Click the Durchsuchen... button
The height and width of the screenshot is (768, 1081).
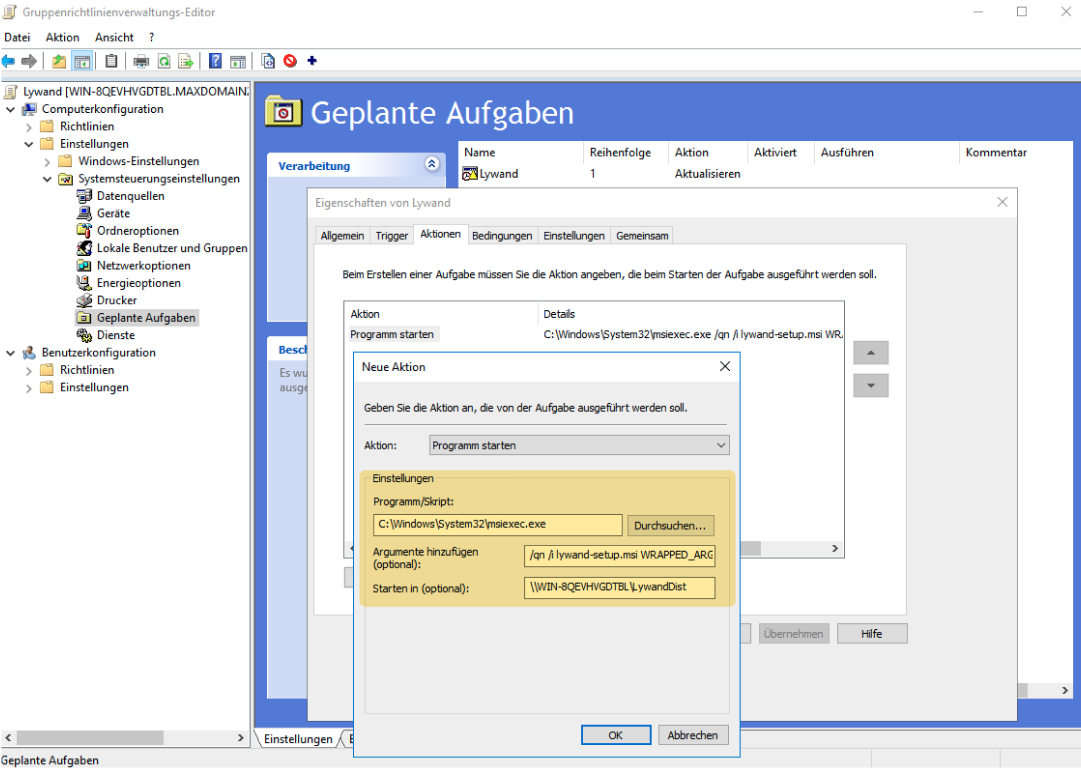click(x=669, y=525)
